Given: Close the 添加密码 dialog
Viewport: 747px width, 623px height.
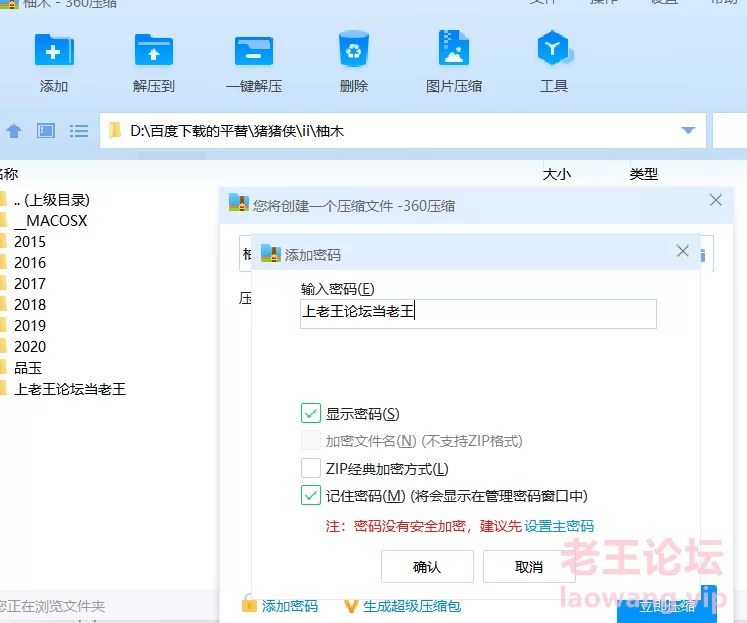Looking at the screenshot, I should (683, 251).
